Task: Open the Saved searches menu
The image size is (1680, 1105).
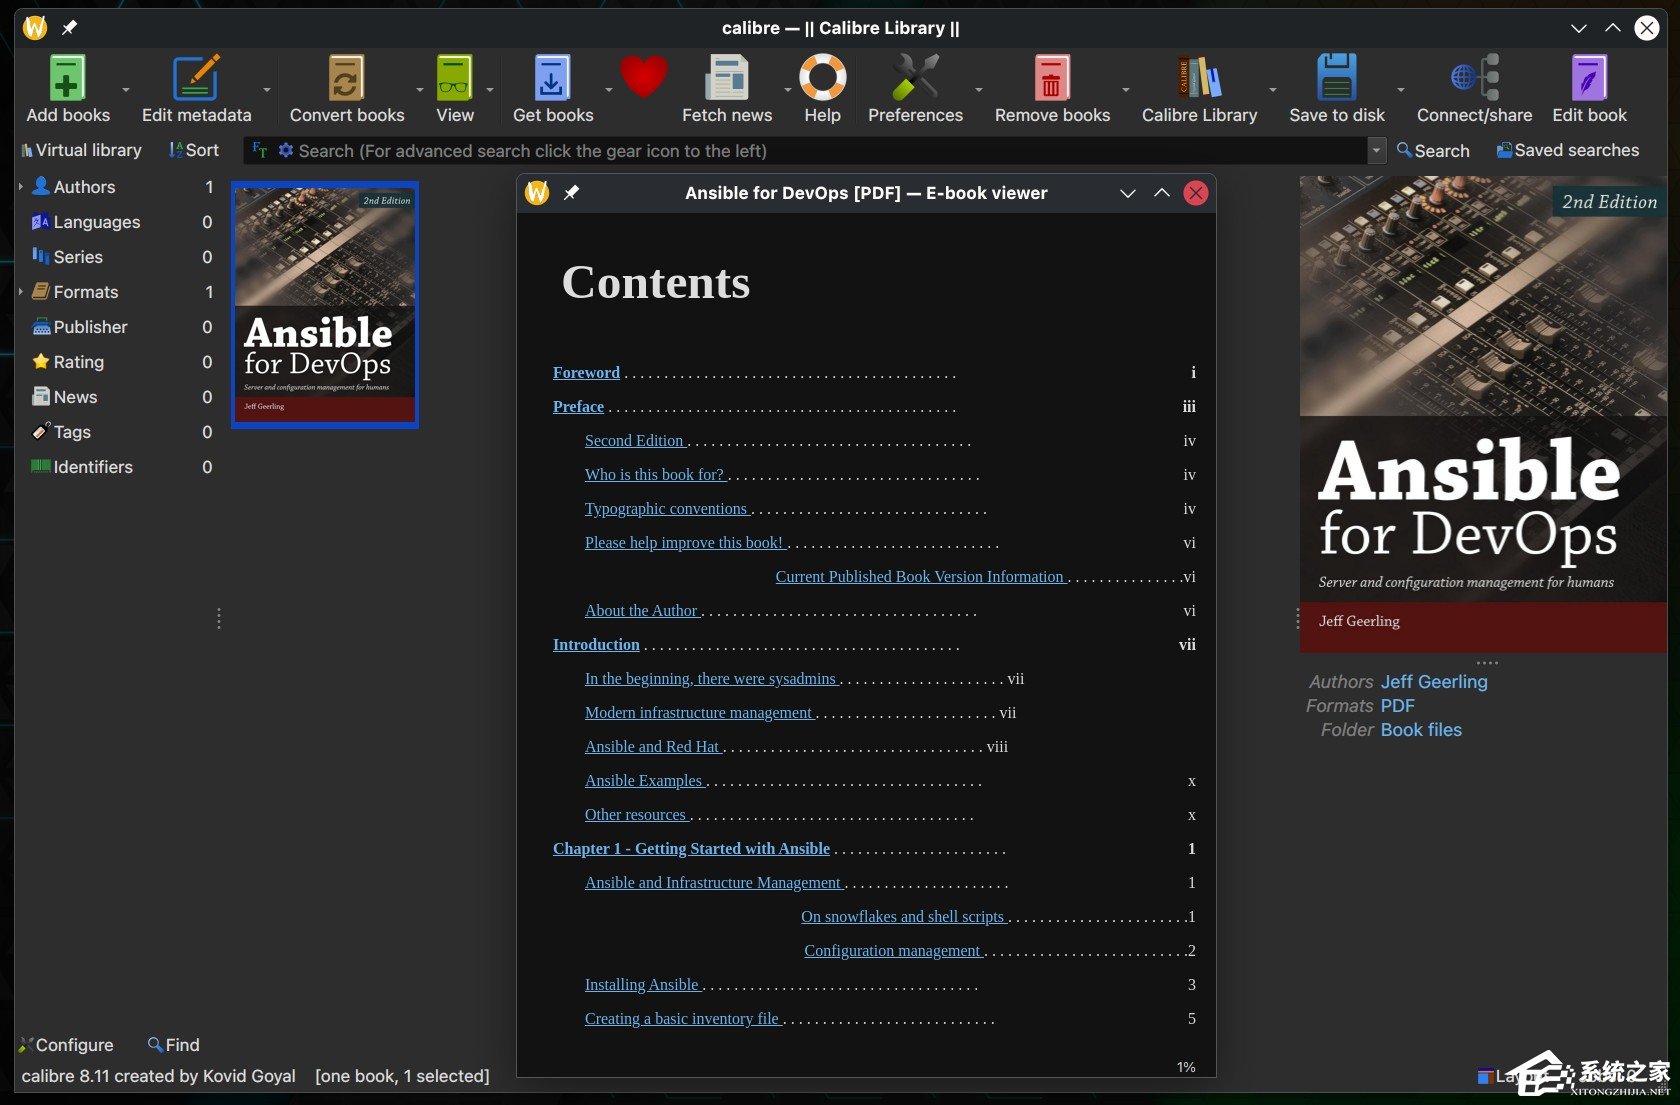Action: [x=1567, y=150]
